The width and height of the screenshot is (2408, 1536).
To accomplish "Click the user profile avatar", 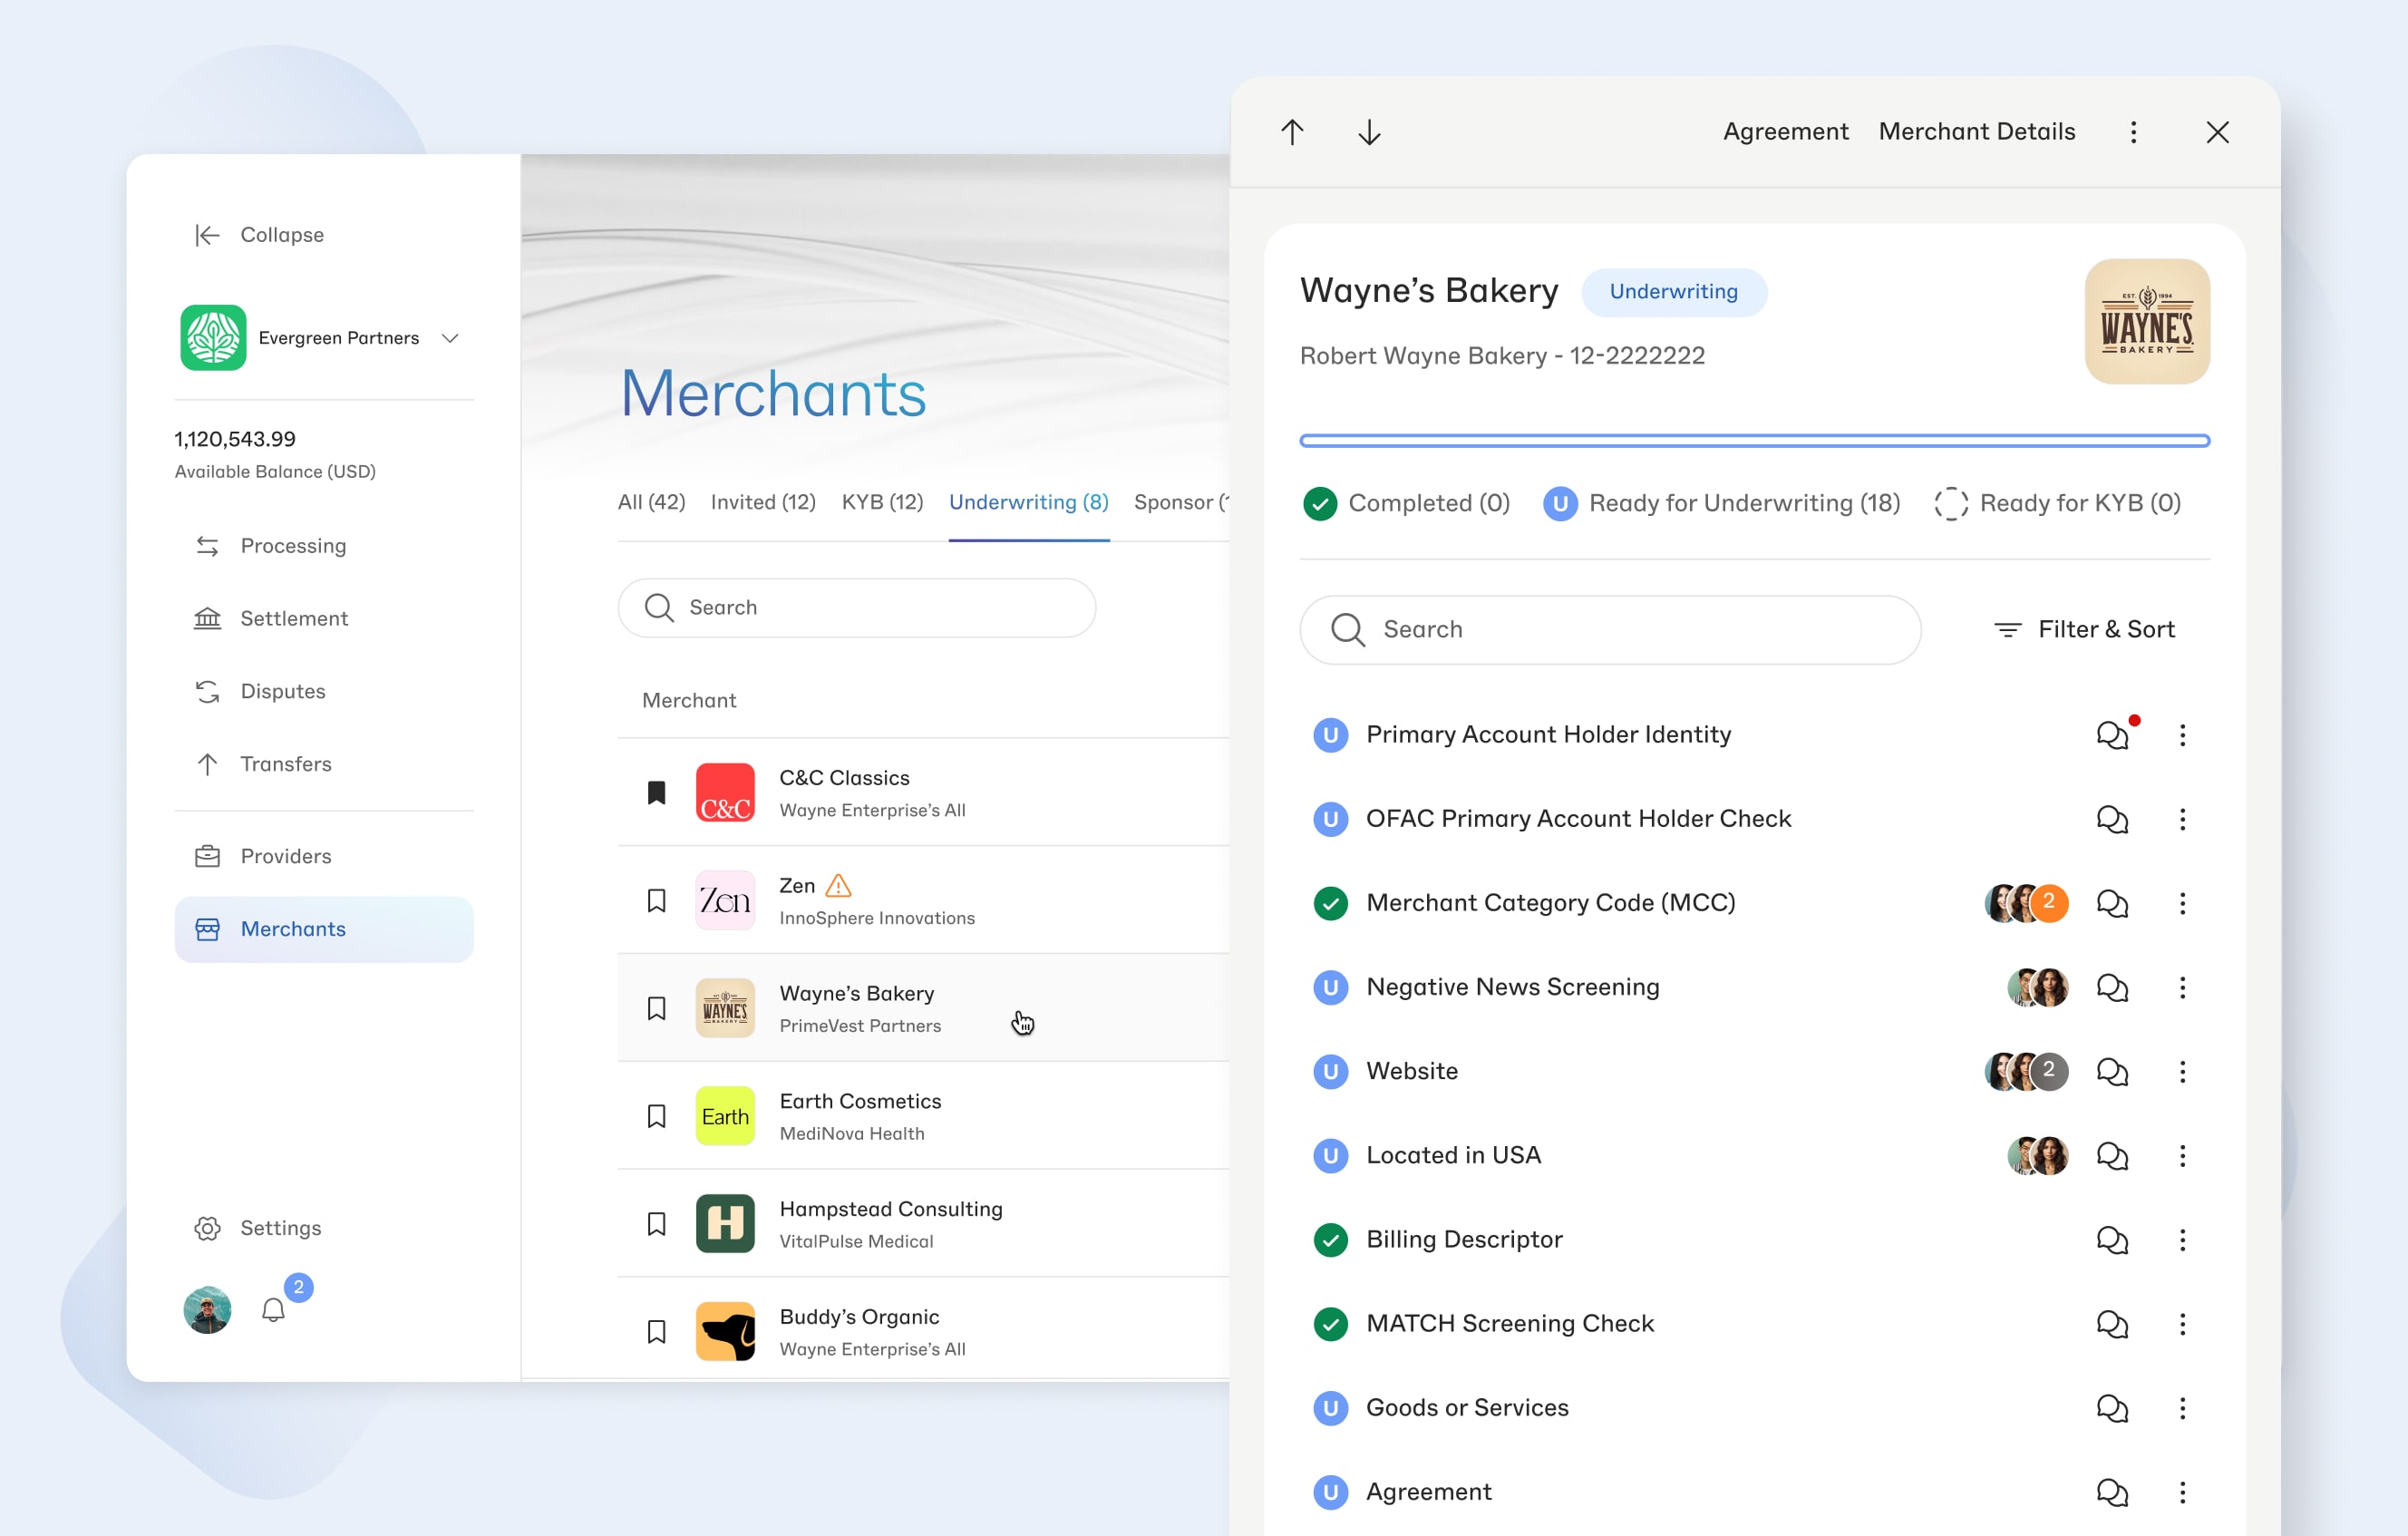I will click(x=207, y=1309).
